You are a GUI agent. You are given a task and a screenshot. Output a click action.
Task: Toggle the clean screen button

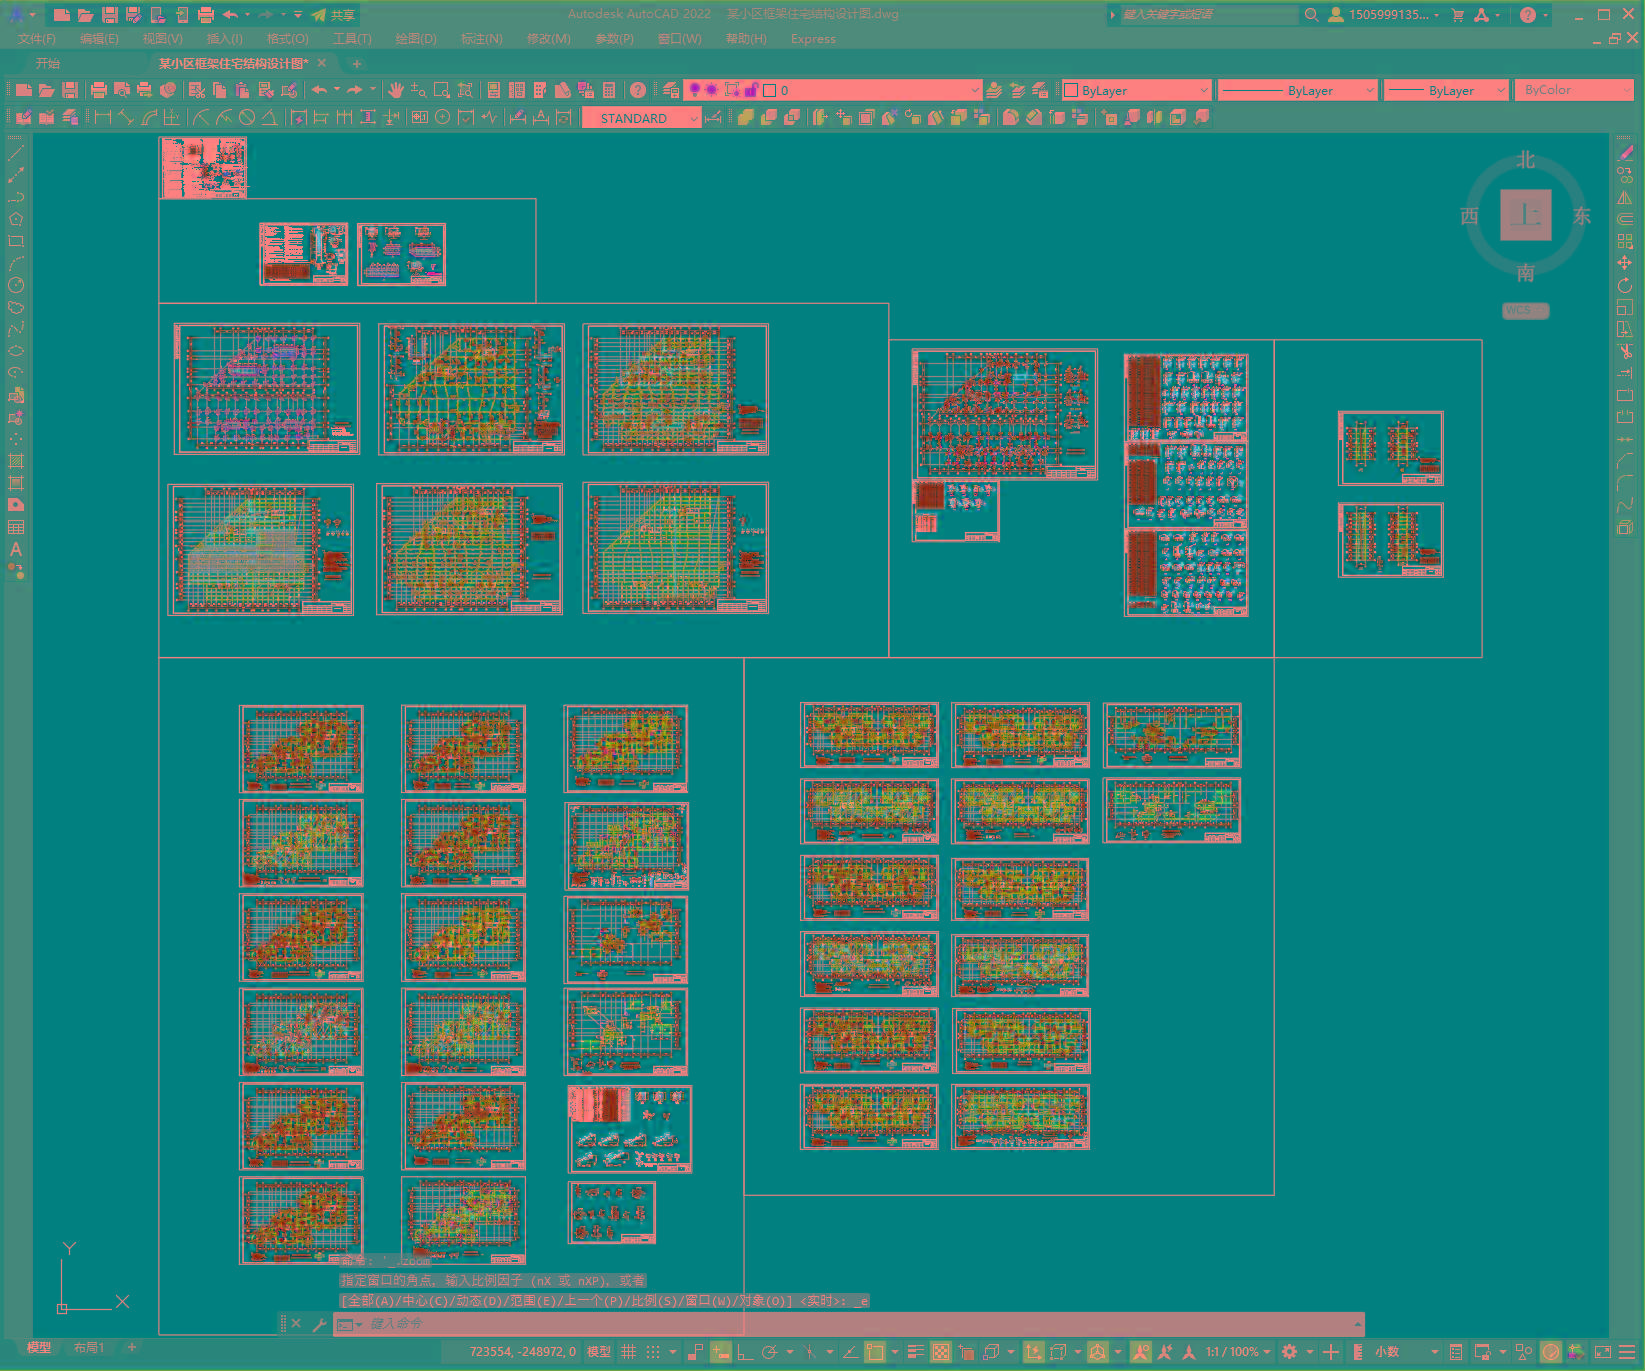pyautogui.click(x=1602, y=1352)
